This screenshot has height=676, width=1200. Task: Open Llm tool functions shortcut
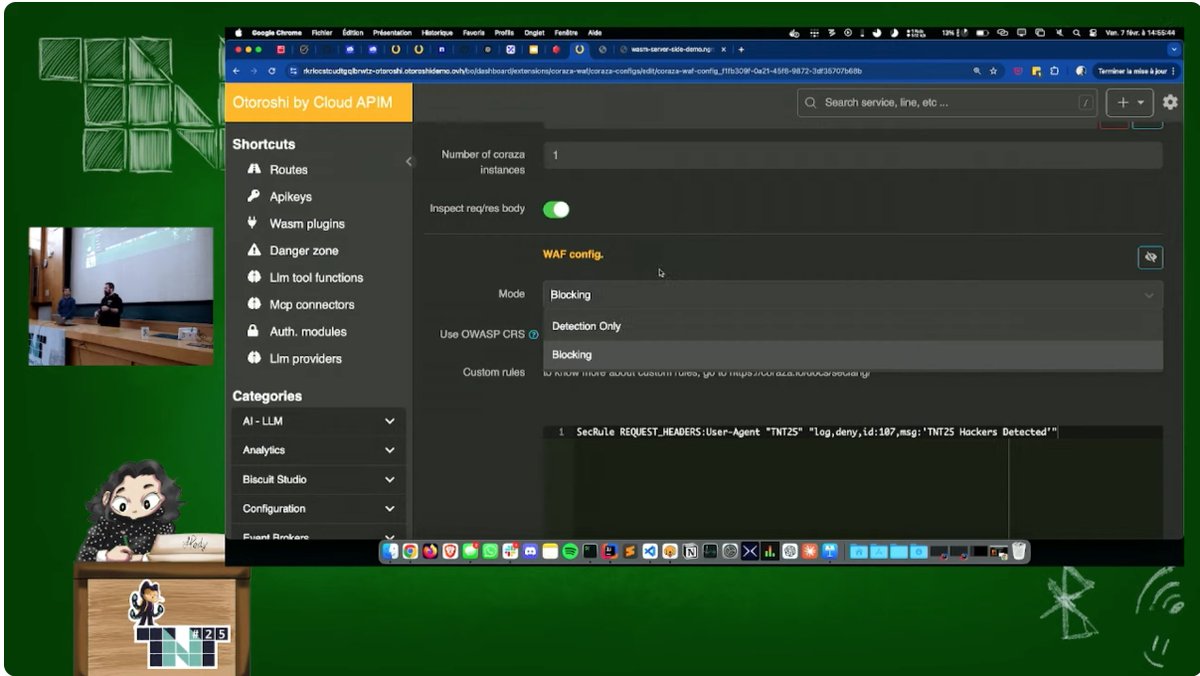point(304,278)
